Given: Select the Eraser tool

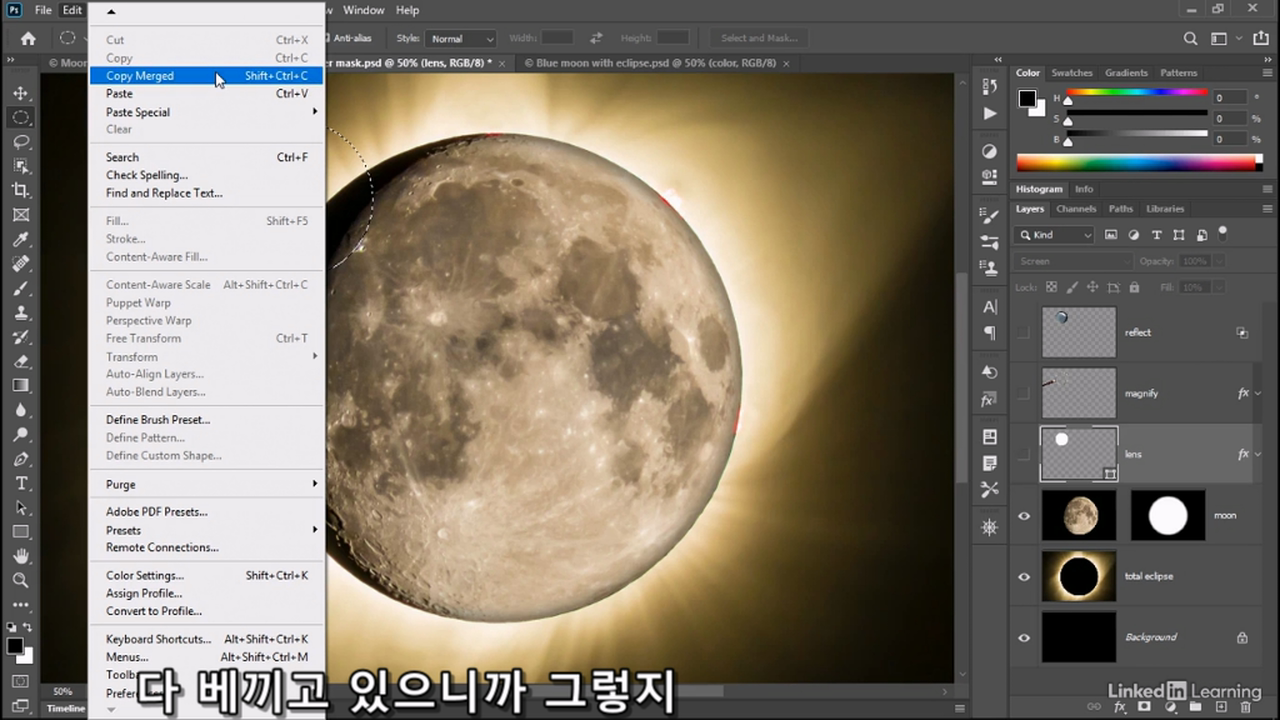Looking at the screenshot, I should click(21, 361).
